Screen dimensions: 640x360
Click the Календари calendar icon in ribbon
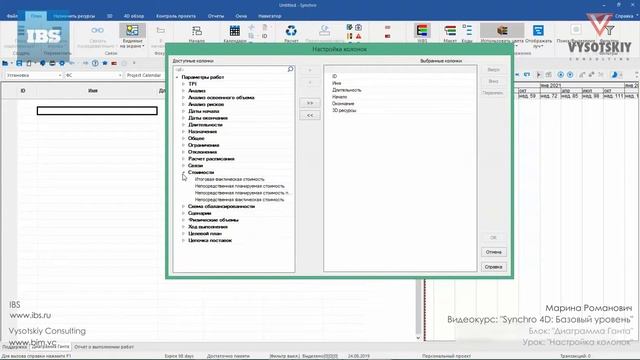pyautogui.click(x=235, y=31)
